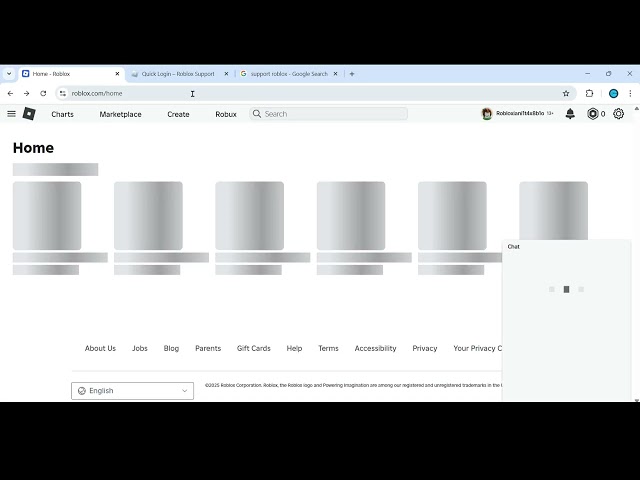Click the Home page heading

pos(33,148)
